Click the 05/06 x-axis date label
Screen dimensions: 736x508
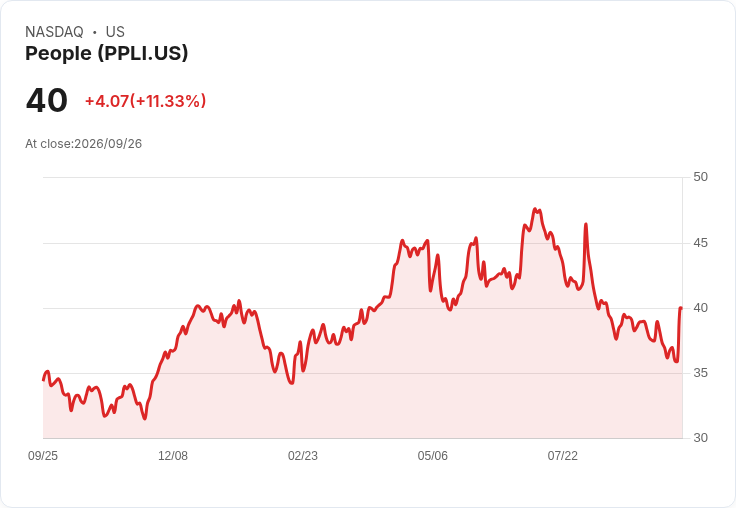[432, 455]
